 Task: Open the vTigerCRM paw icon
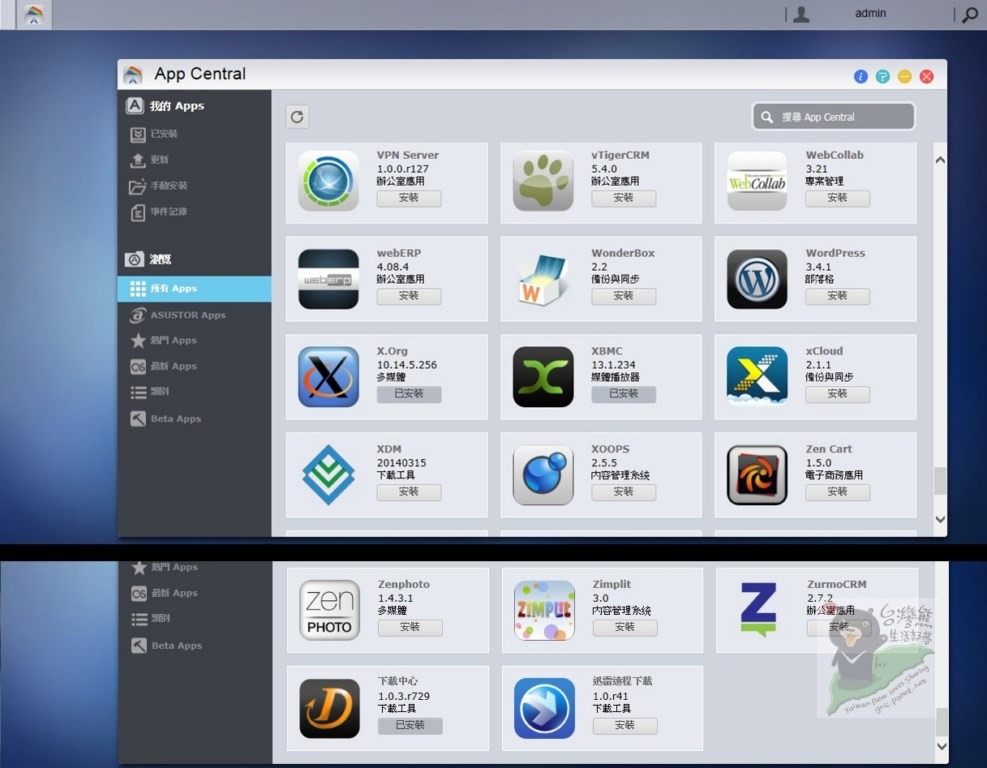tap(543, 181)
